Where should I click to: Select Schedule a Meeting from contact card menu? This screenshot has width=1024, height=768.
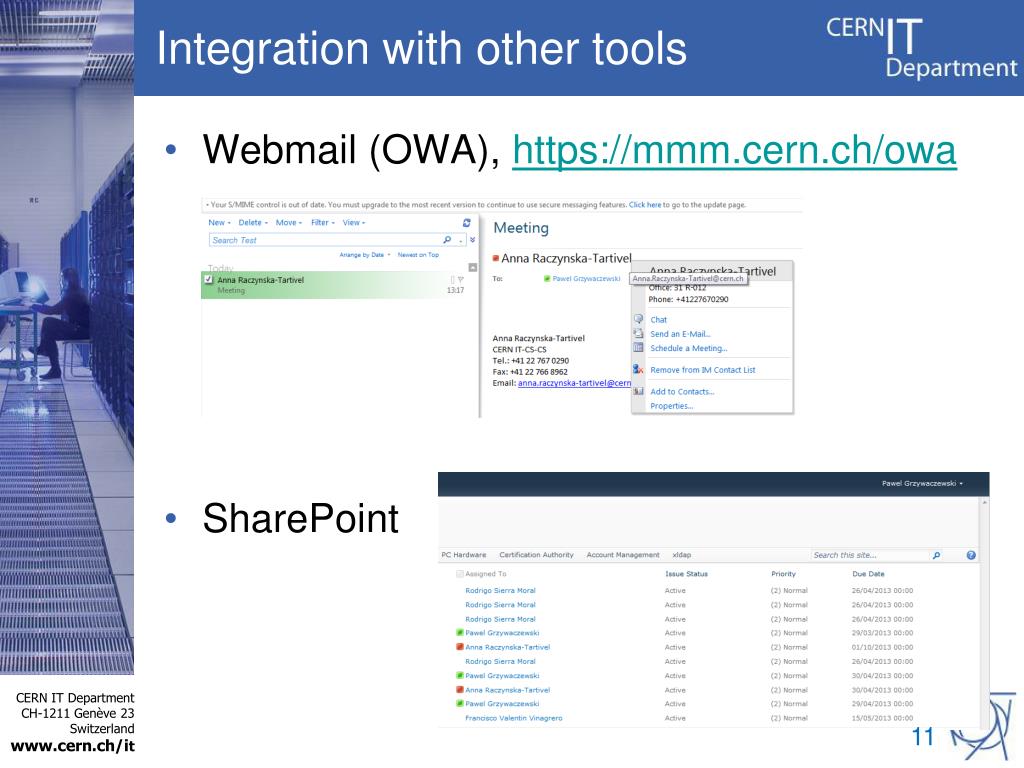688,348
